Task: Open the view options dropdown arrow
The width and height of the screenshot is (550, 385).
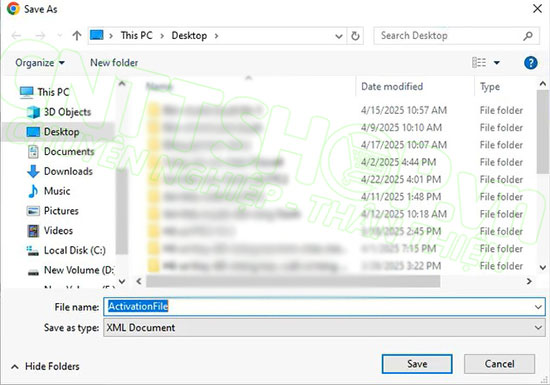Action: [496, 63]
